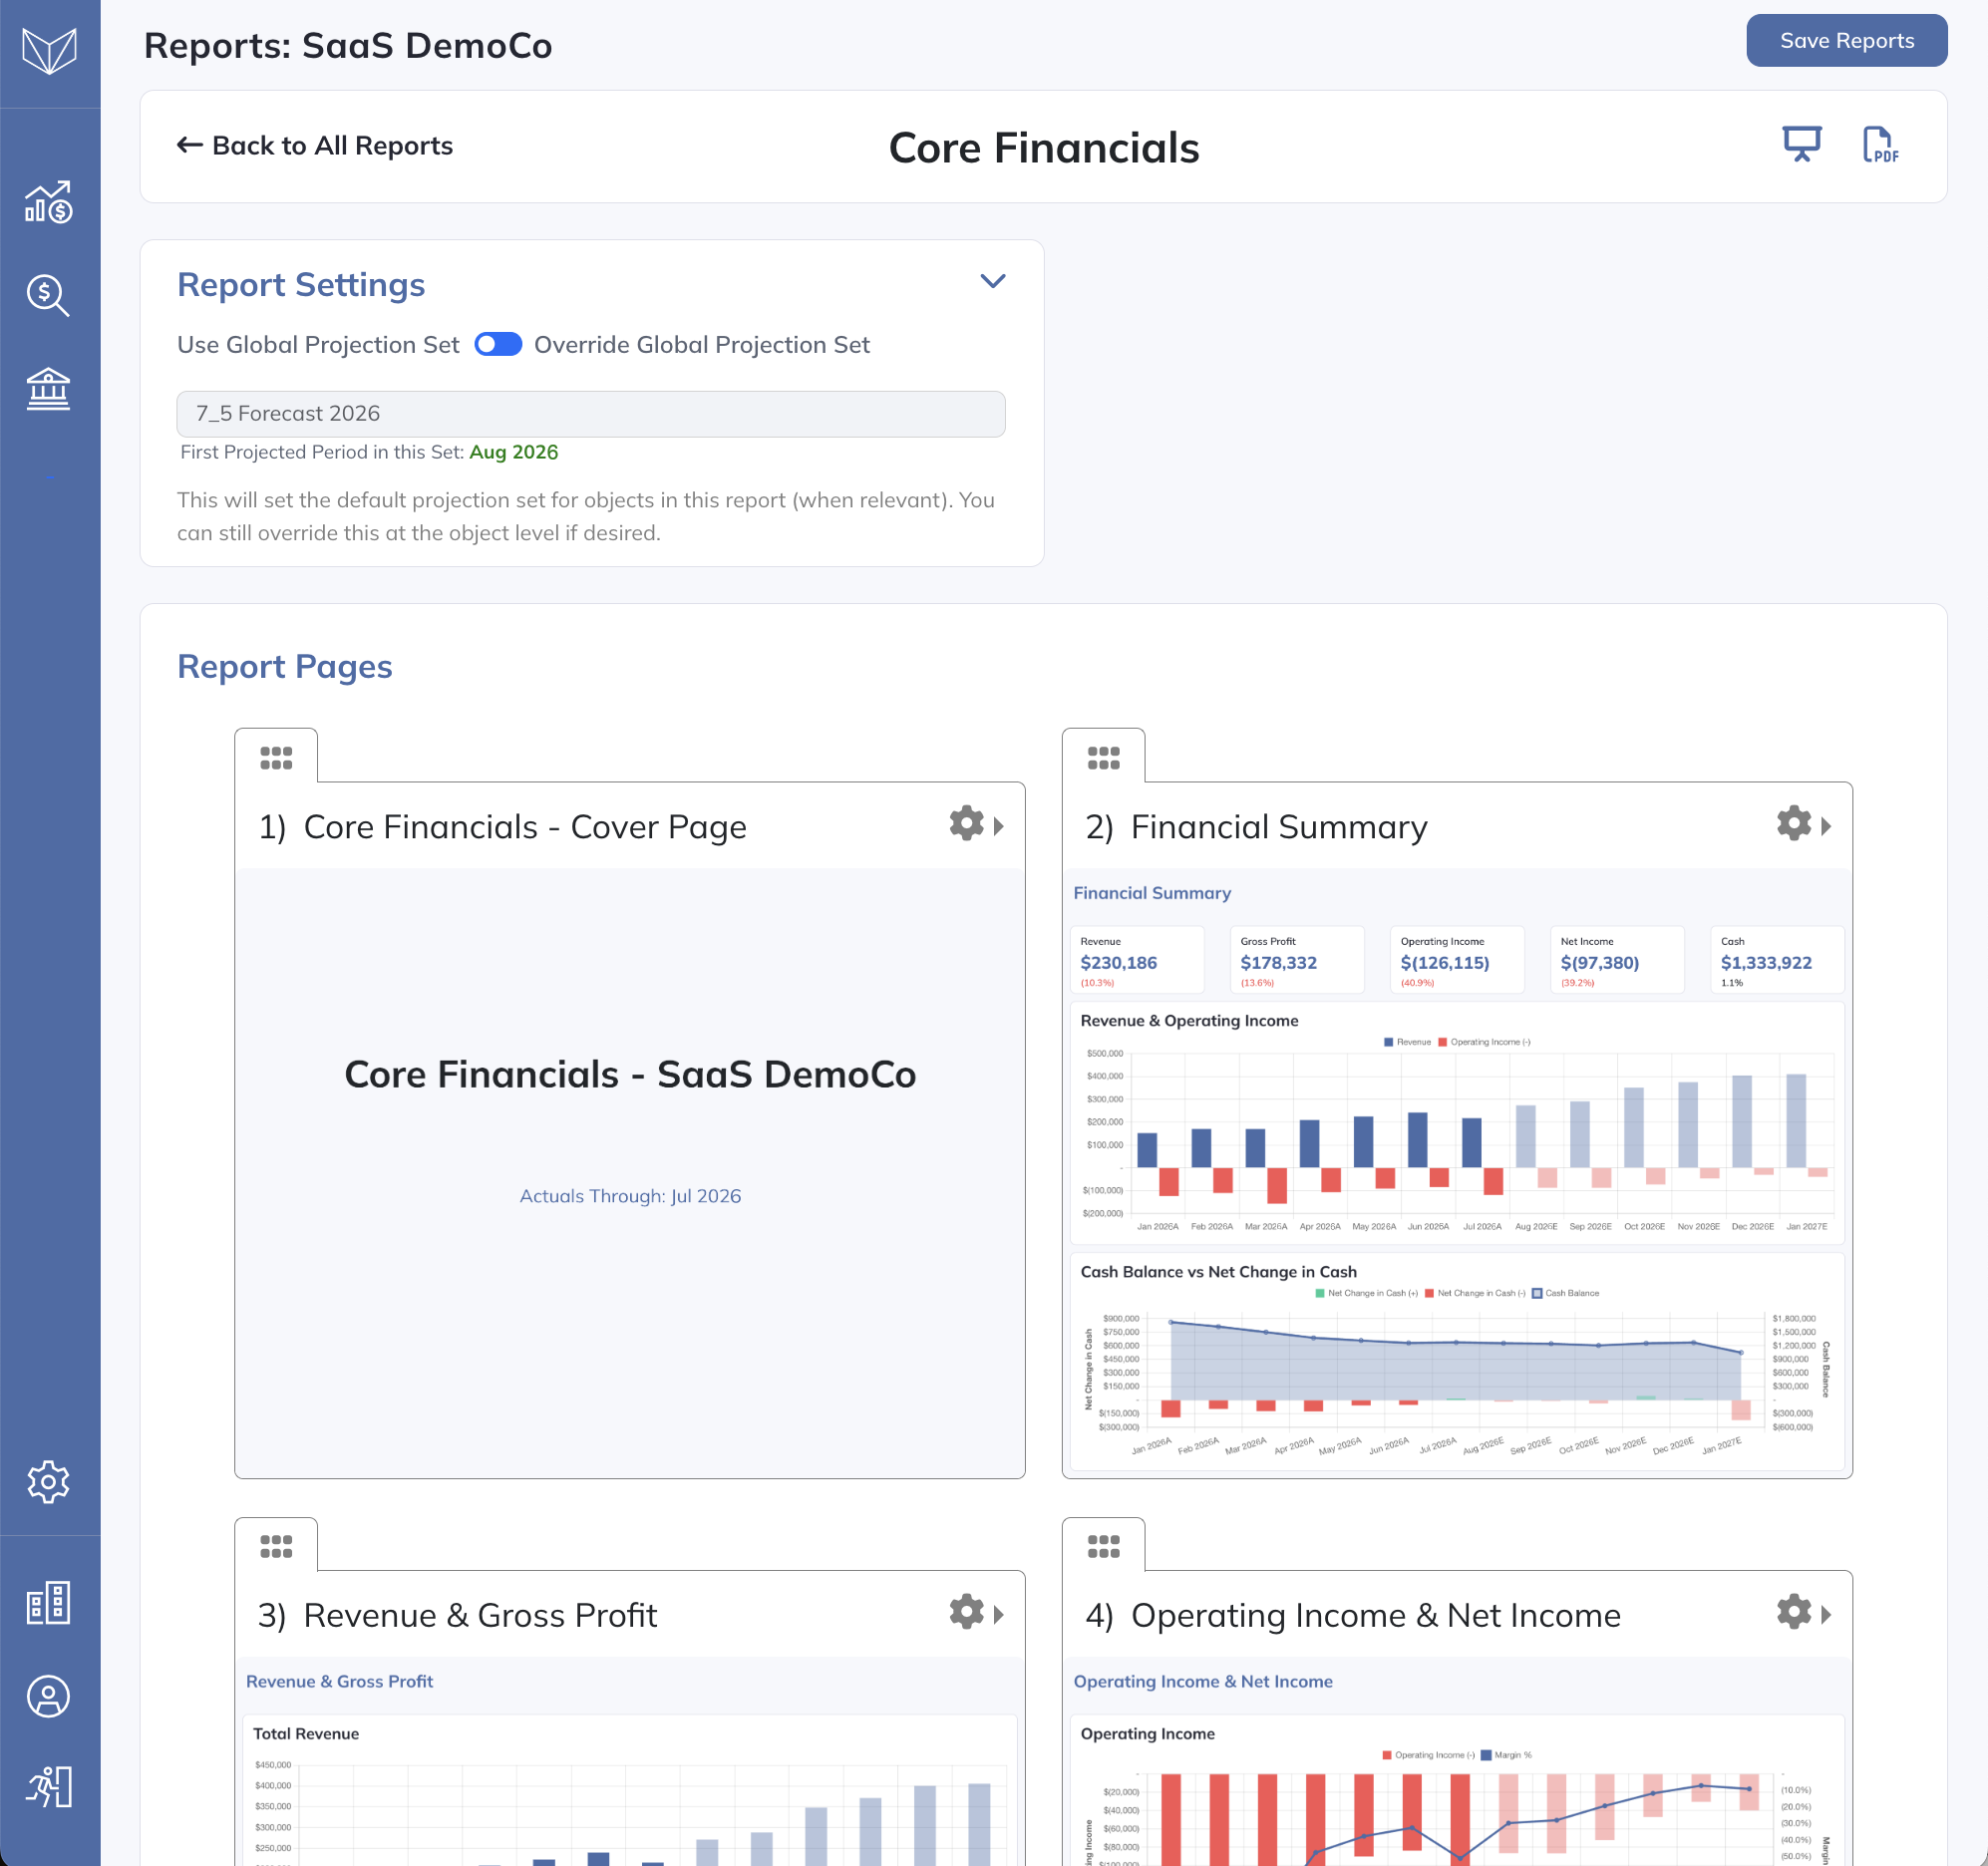
Task: Open settings gear for Financial Summary
Action: tap(1793, 824)
